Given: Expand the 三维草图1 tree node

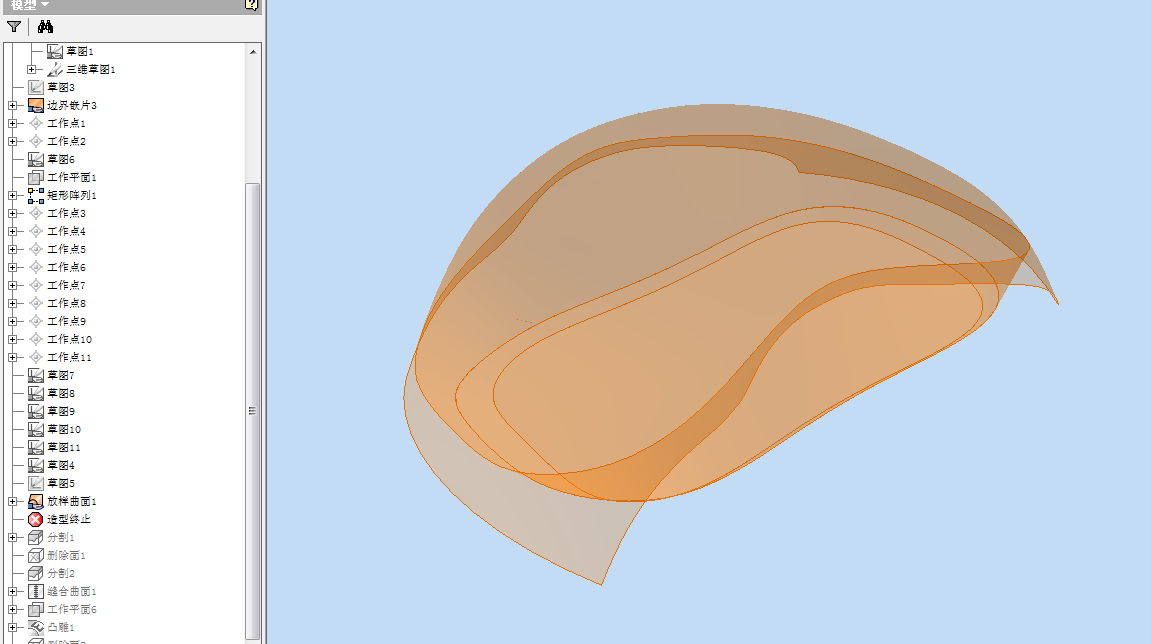Looking at the screenshot, I should 32,69.
